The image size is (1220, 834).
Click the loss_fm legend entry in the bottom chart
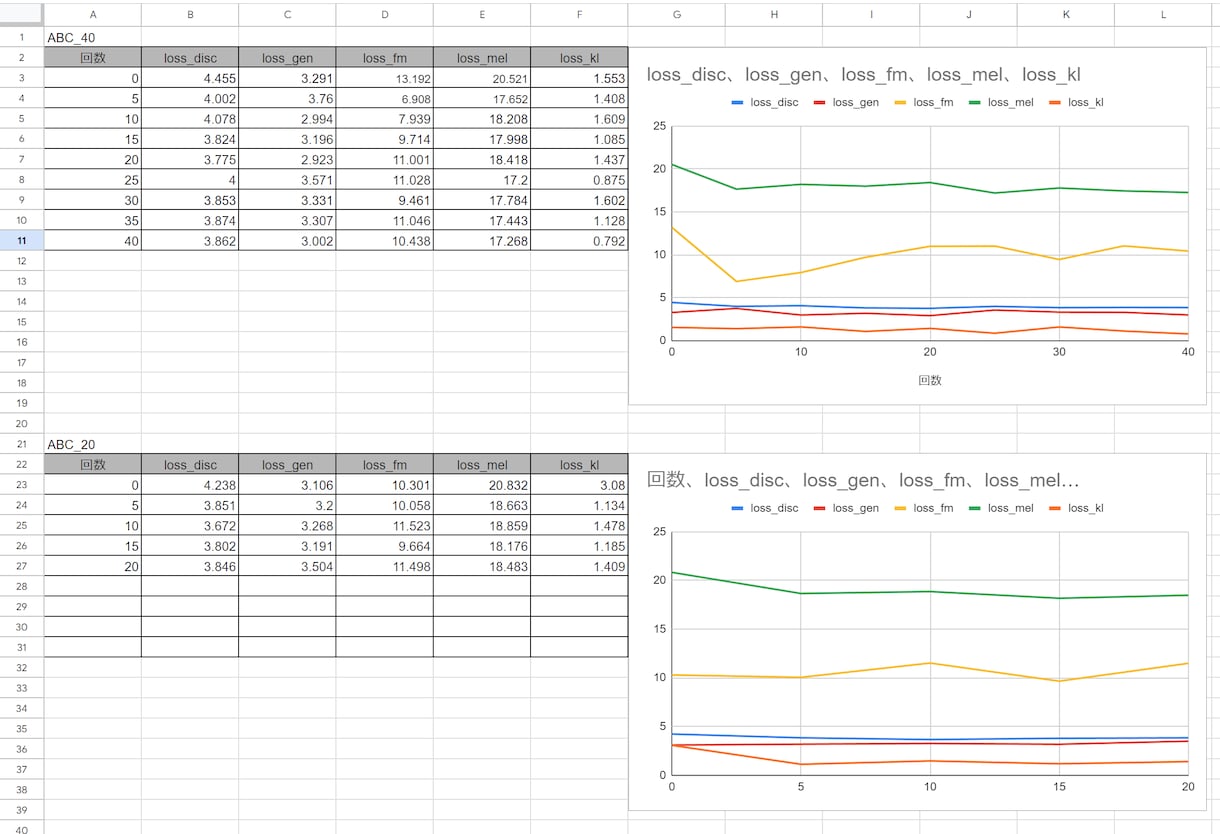924,508
